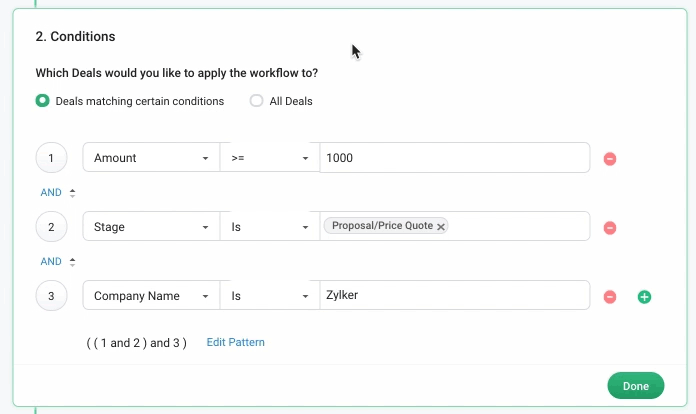The image size is (696, 414).
Task: Remove the Company Name condition row
Action: (610, 297)
